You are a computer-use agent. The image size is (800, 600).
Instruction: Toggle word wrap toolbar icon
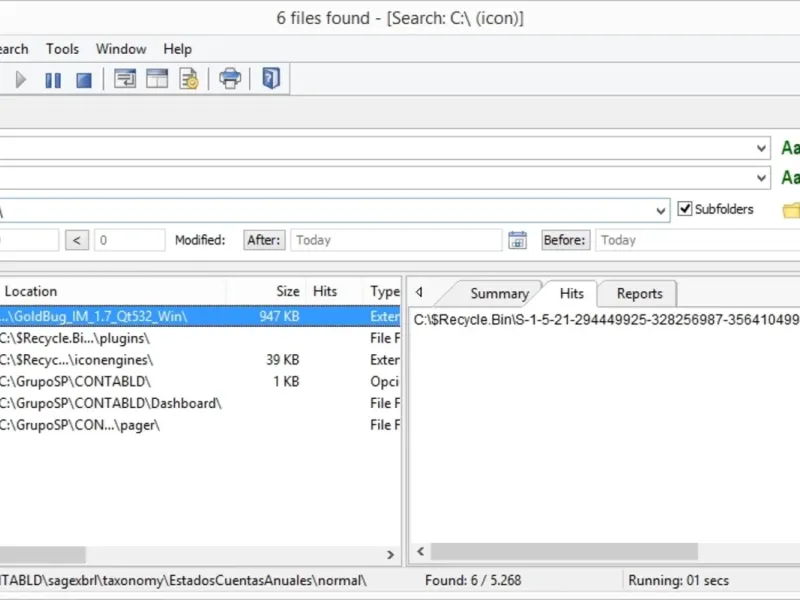[x=125, y=79]
